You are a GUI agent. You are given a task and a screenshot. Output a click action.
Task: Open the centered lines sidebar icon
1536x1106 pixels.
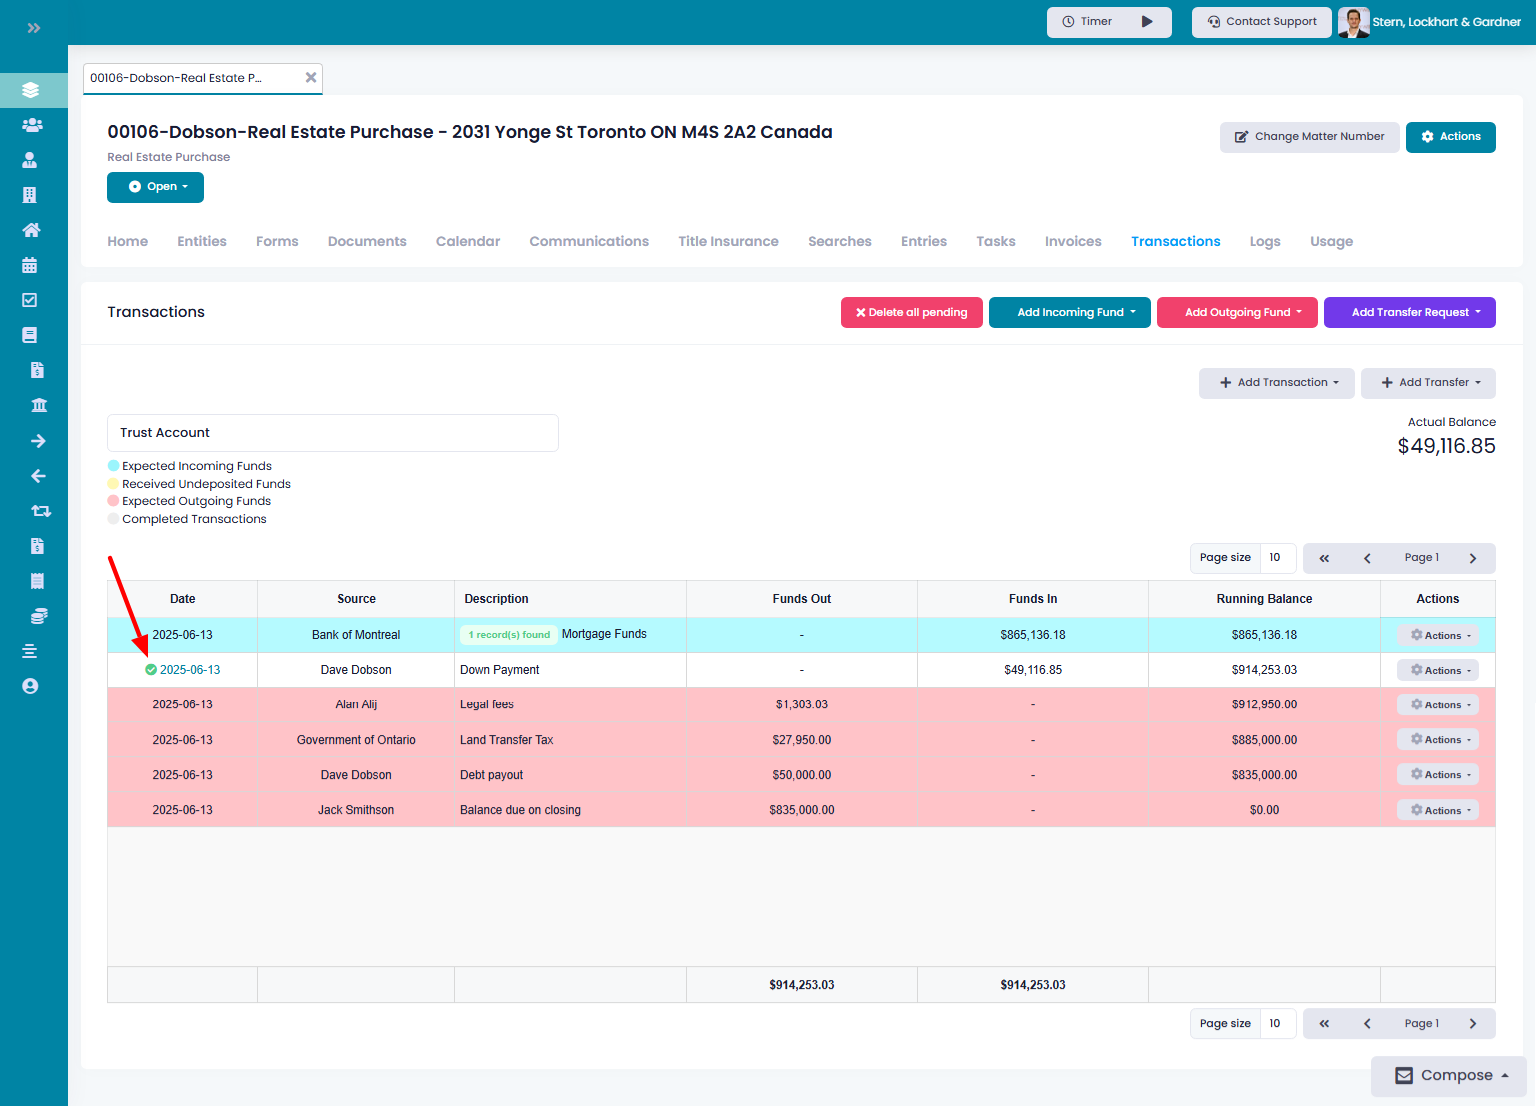(x=30, y=651)
